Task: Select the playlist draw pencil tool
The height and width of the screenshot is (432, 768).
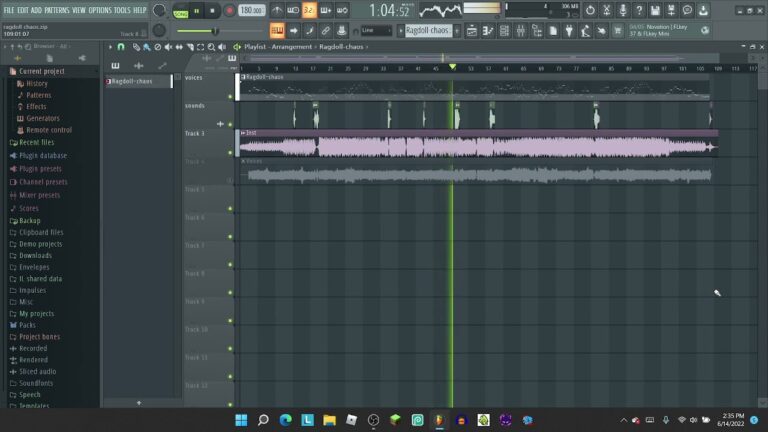Action: (136, 47)
